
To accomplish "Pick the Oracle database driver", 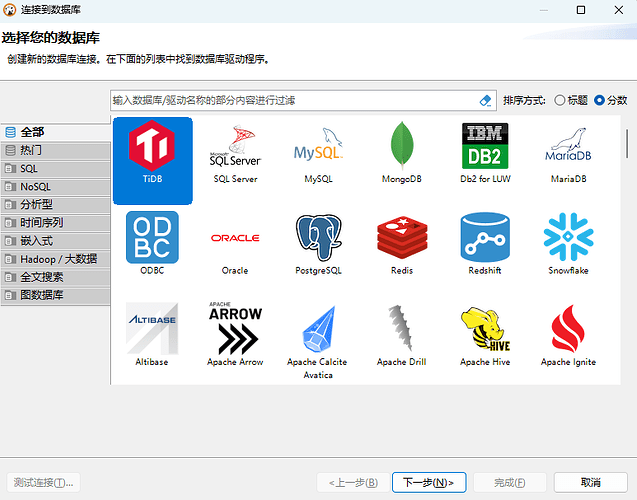I will point(235,245).
